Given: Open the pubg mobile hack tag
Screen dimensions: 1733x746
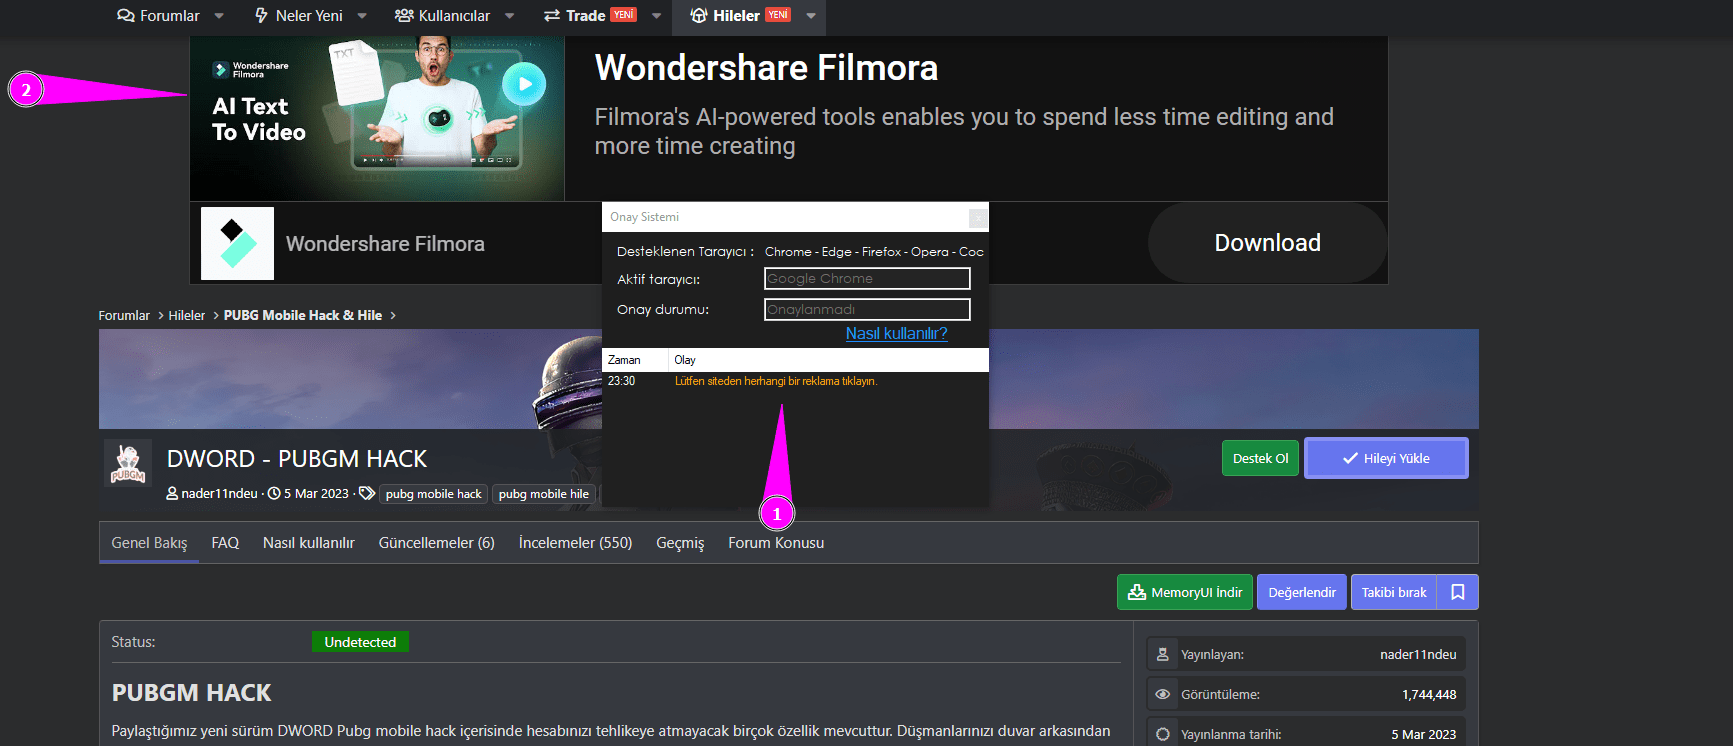Looking at the screenshot, I should 434,494.
